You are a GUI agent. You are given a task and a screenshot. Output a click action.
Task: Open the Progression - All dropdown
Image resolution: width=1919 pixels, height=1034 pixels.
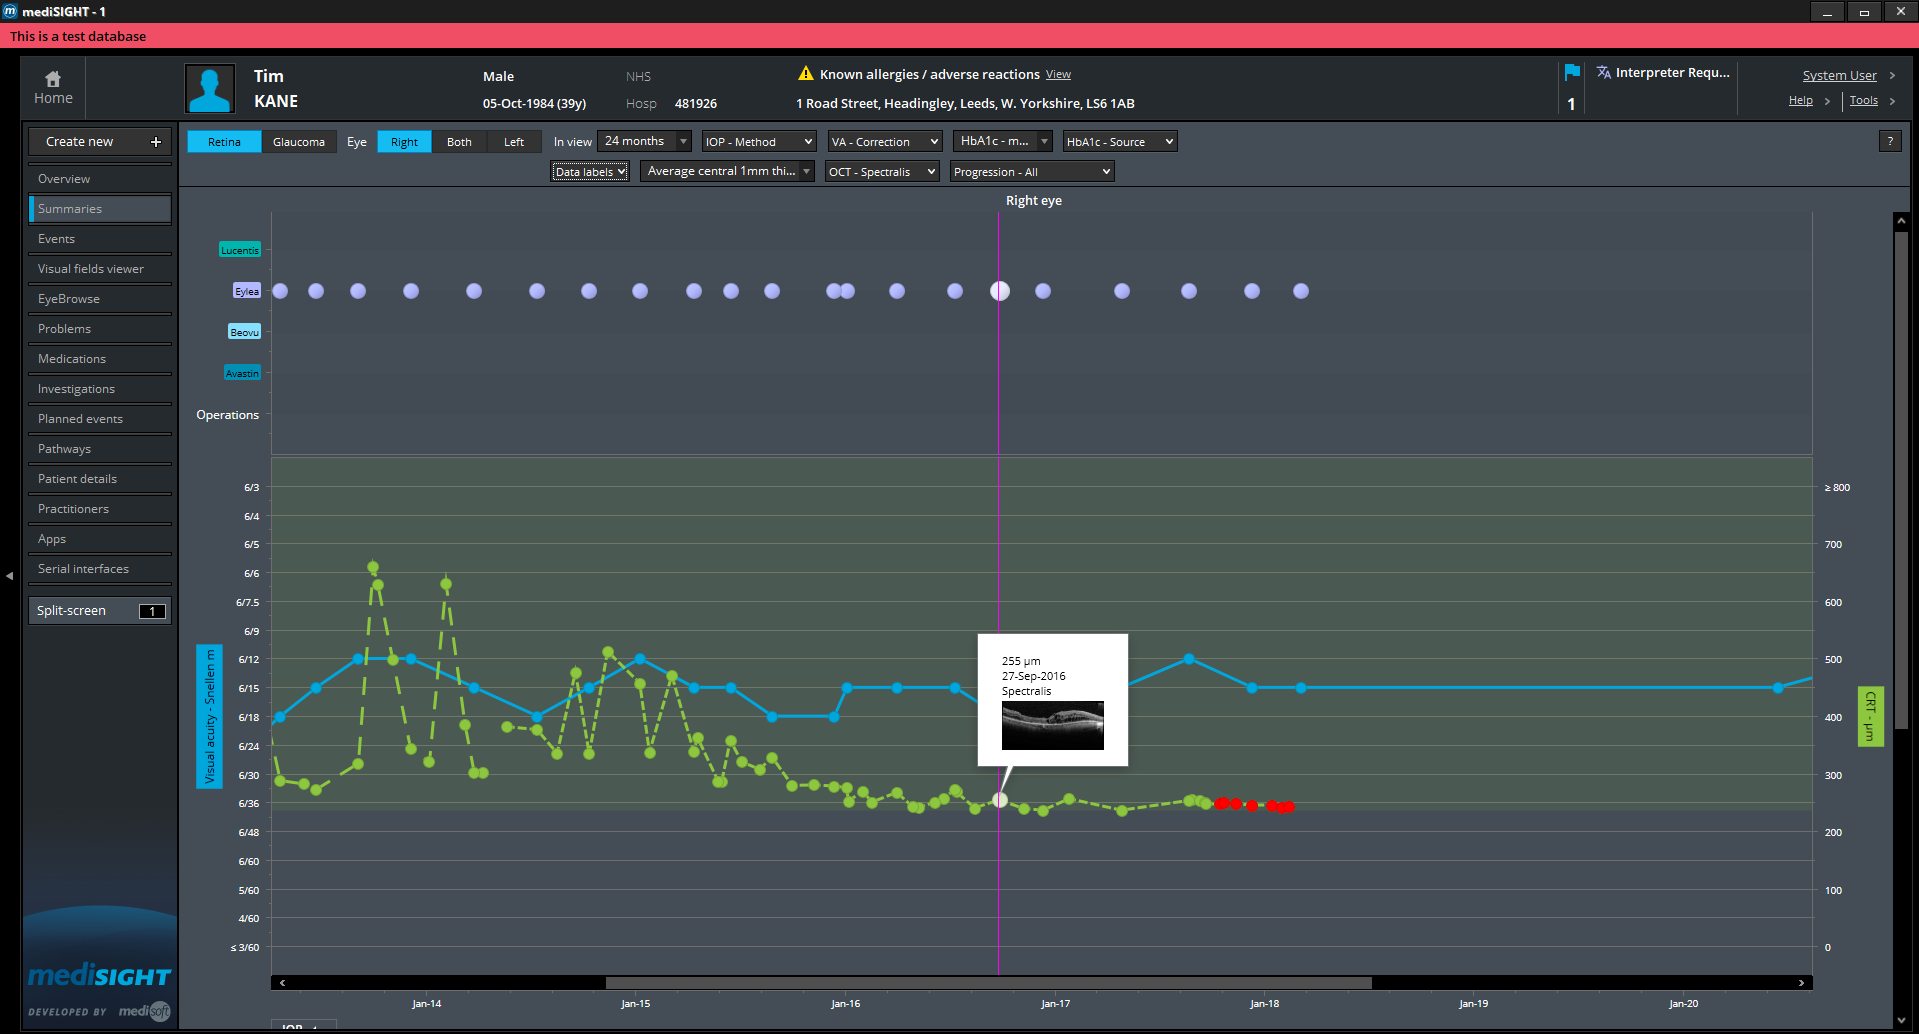(x=1032, y=172)
